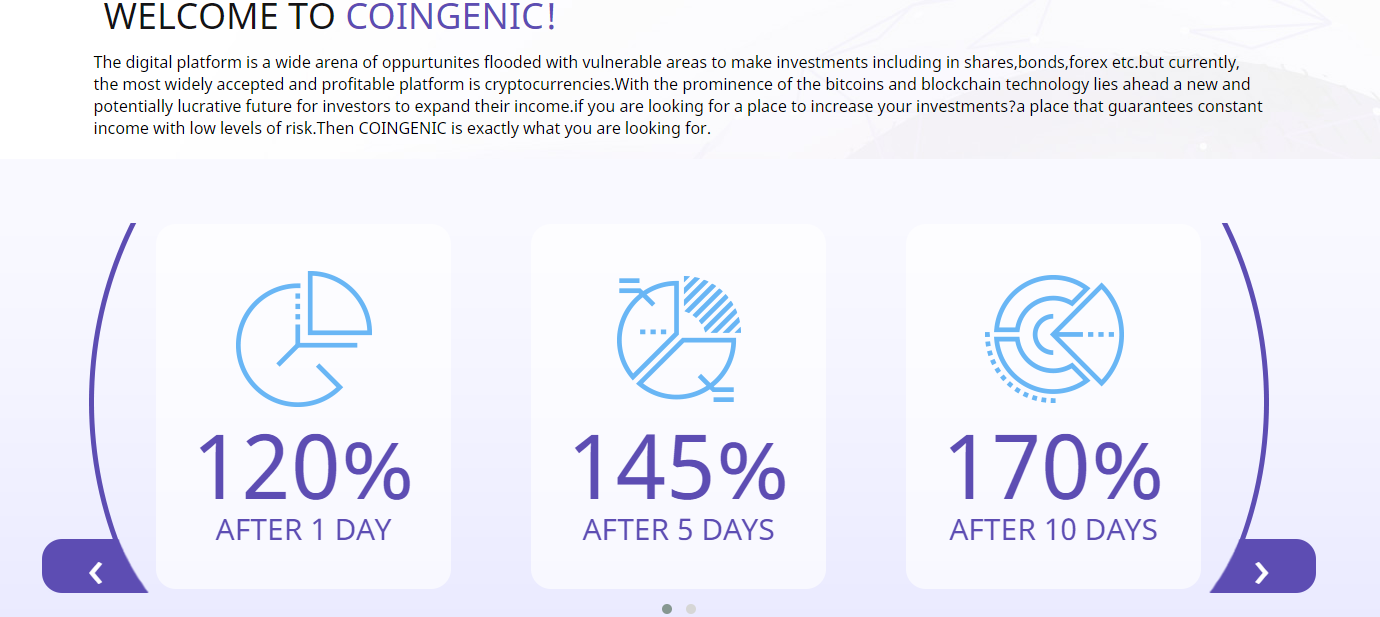Click the purple COINGENIC! heading word
The height and width of the screenshot is (617, 1380).
[451, 17]
